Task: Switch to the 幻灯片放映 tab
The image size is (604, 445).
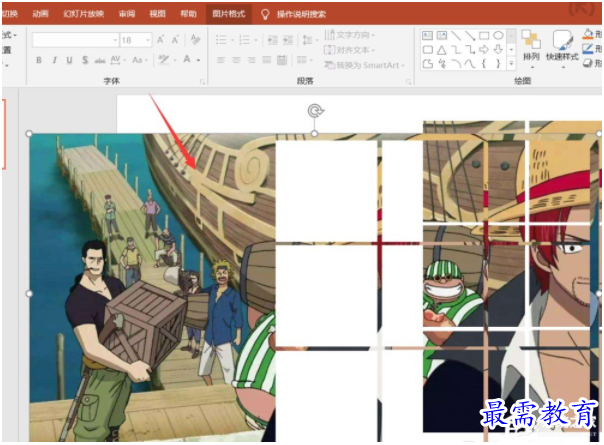Action: coord(84,14)
